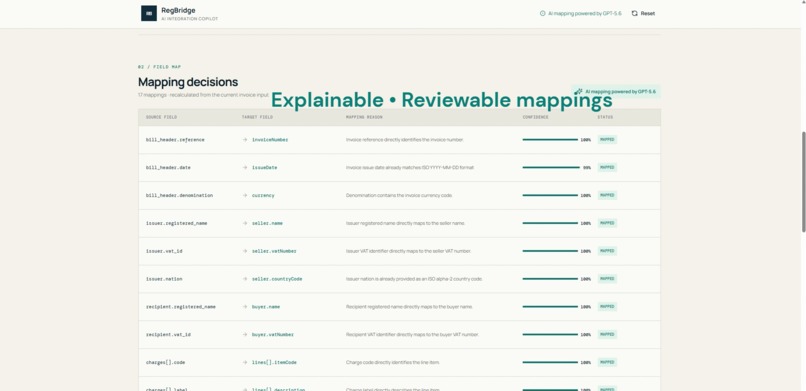Screen dimensions: 806x391
Task: Select source field issuer.registered_name
Action: 176,223
